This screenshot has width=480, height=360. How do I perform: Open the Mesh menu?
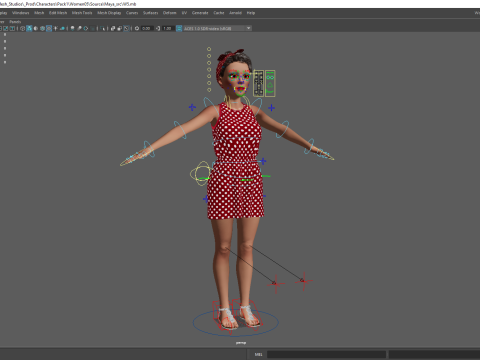pos(39,13)
